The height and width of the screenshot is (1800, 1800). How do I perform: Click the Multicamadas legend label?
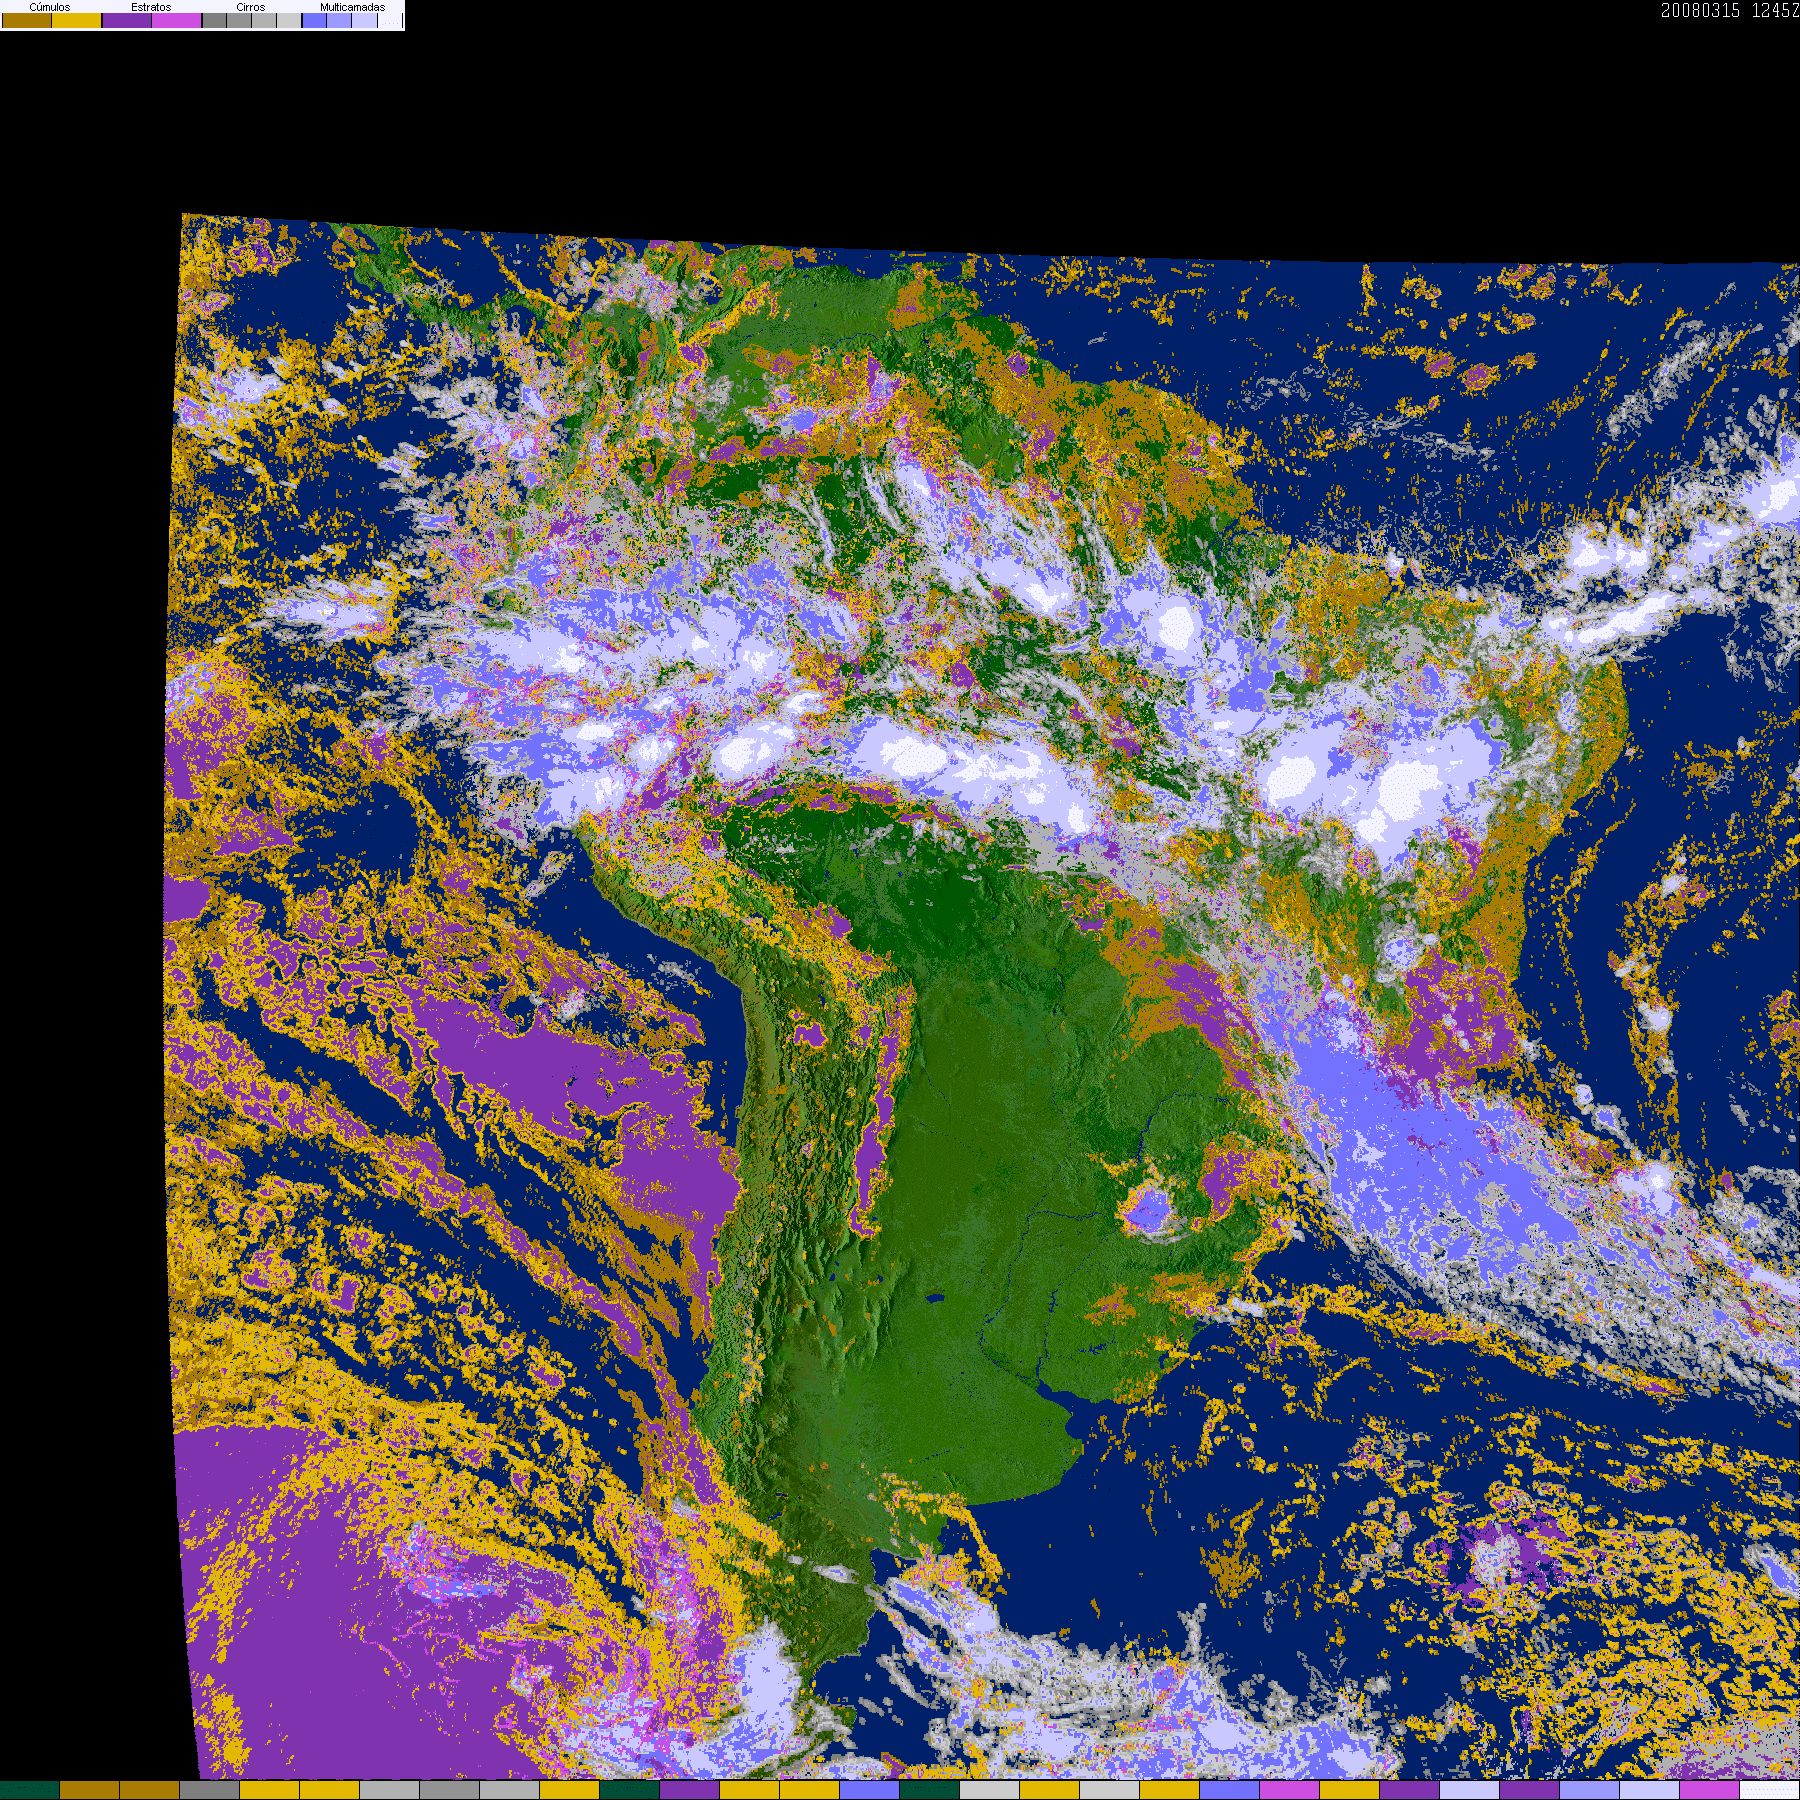(352, 7)
